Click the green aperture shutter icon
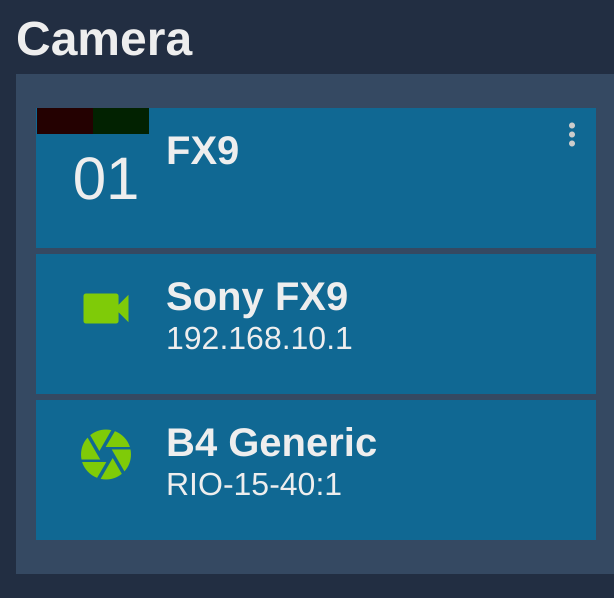The height and width of the screenshot is (598, 614). tap(106, 454)
